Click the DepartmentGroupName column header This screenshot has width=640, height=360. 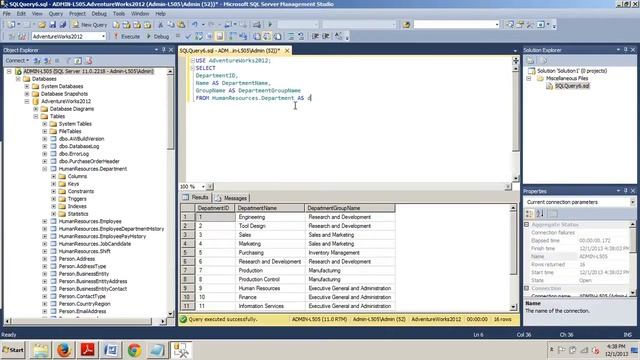tap(350, 208)
